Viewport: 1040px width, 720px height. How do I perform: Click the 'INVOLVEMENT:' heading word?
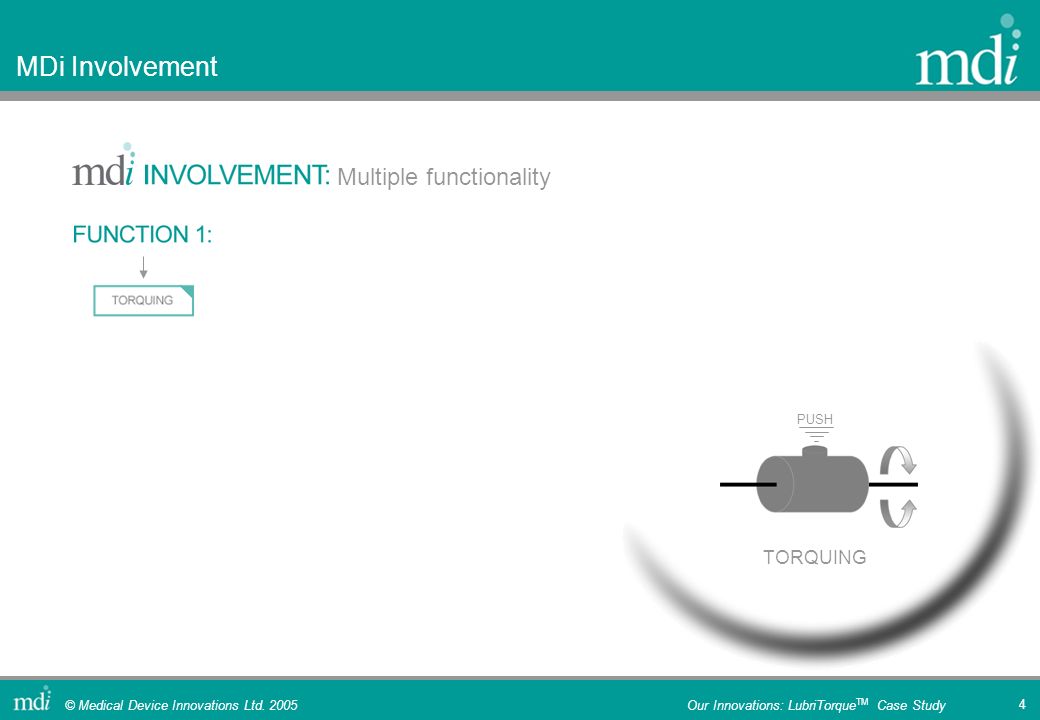point(236,175)
